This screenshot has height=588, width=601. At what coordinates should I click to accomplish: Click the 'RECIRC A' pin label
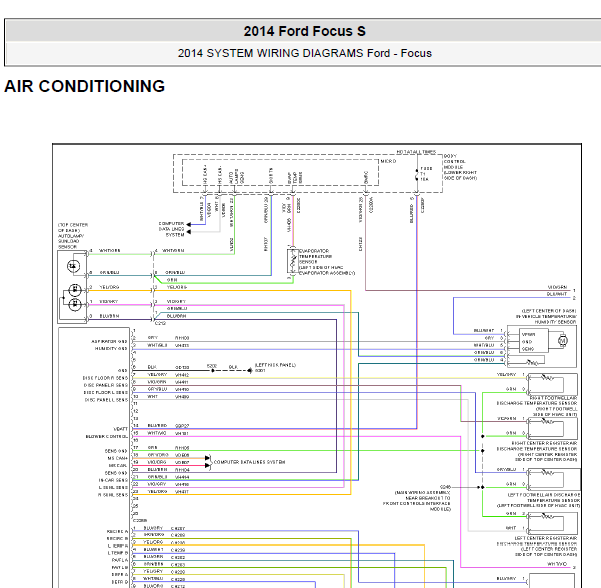117,531
